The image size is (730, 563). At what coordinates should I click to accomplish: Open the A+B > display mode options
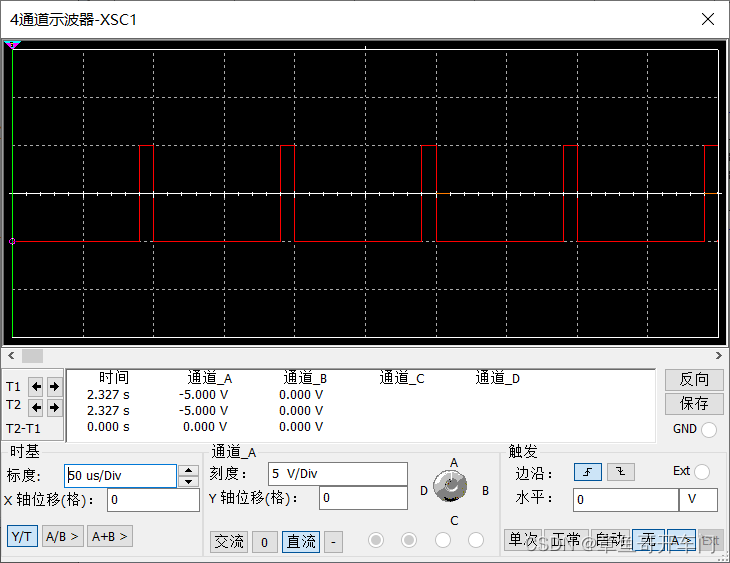tap(109, 536)
